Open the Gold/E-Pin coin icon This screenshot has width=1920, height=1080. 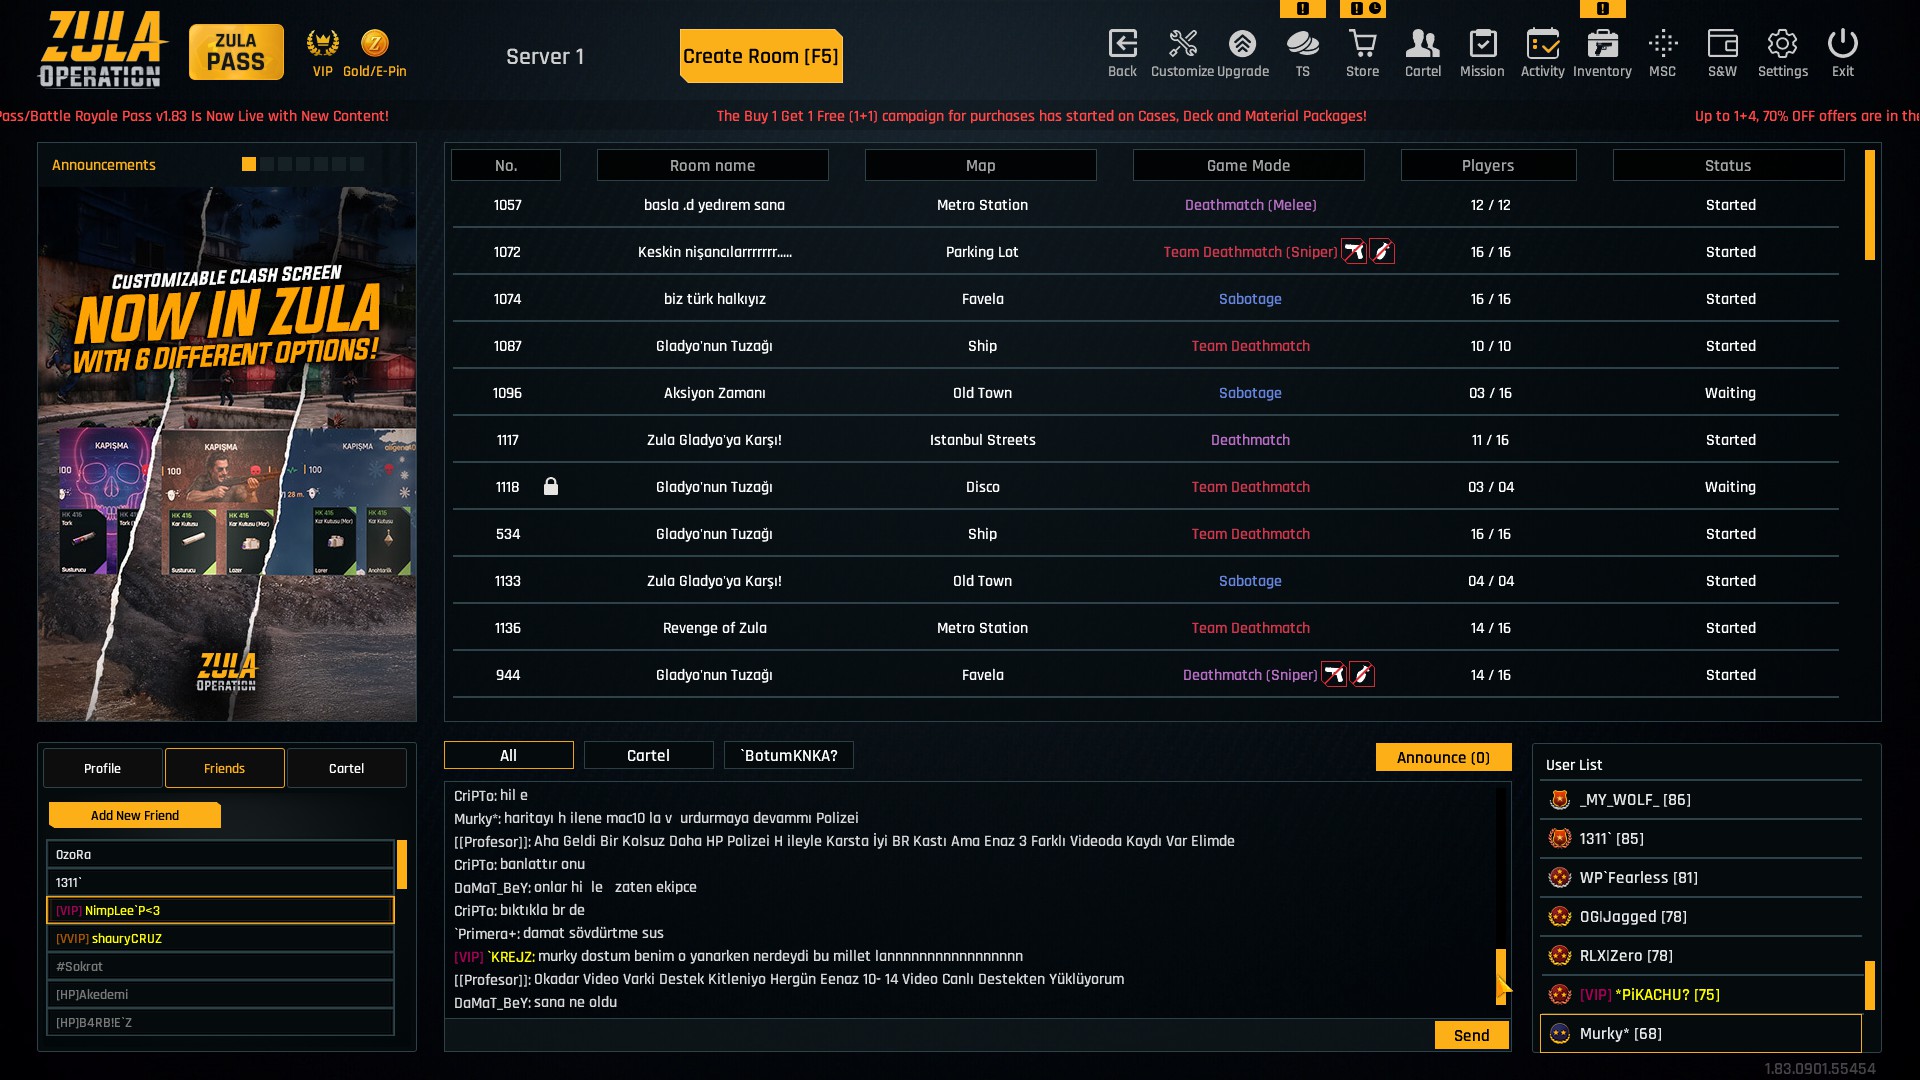pyautogui.click(x=375, y=43)
